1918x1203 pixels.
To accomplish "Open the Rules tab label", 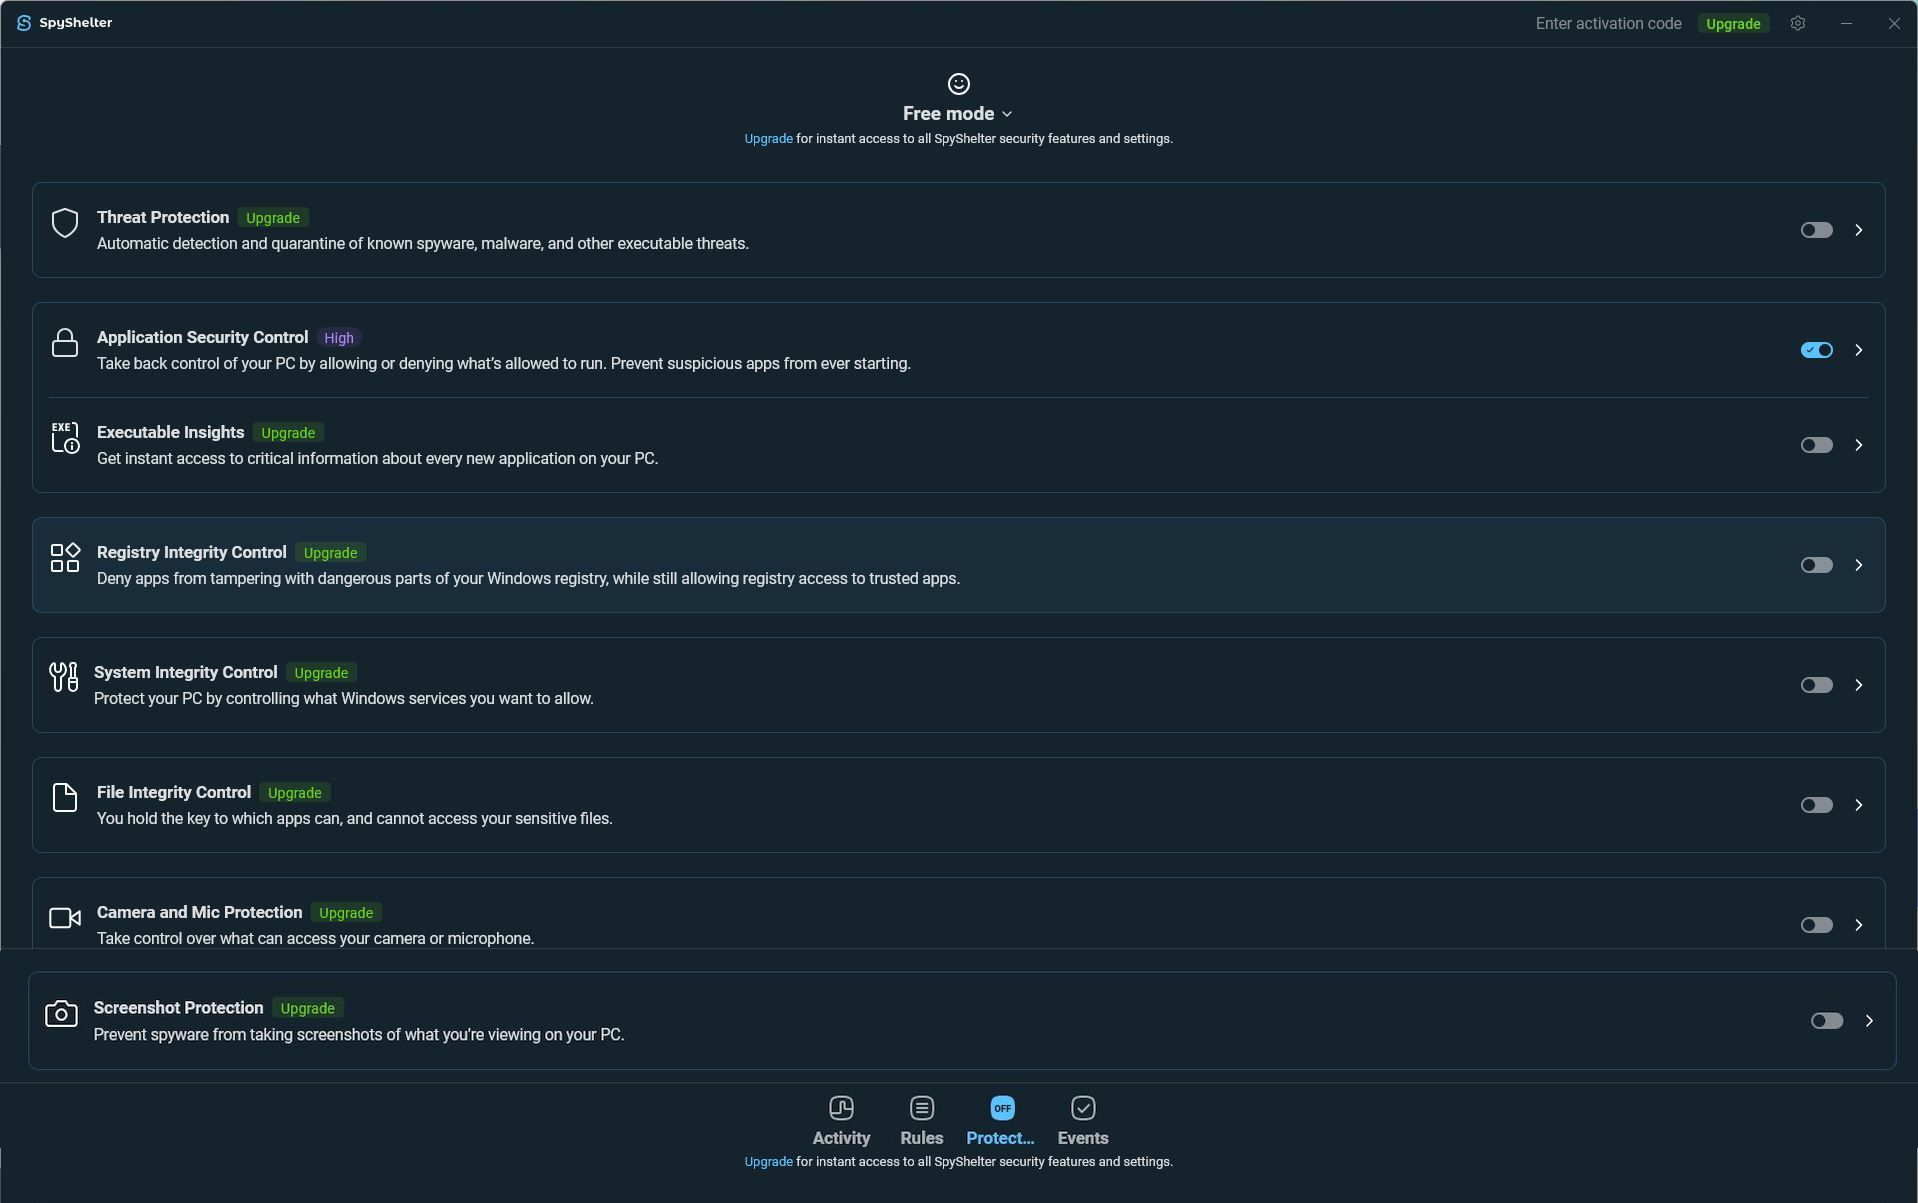I will pyautogui.click(x=922, y=1138).
